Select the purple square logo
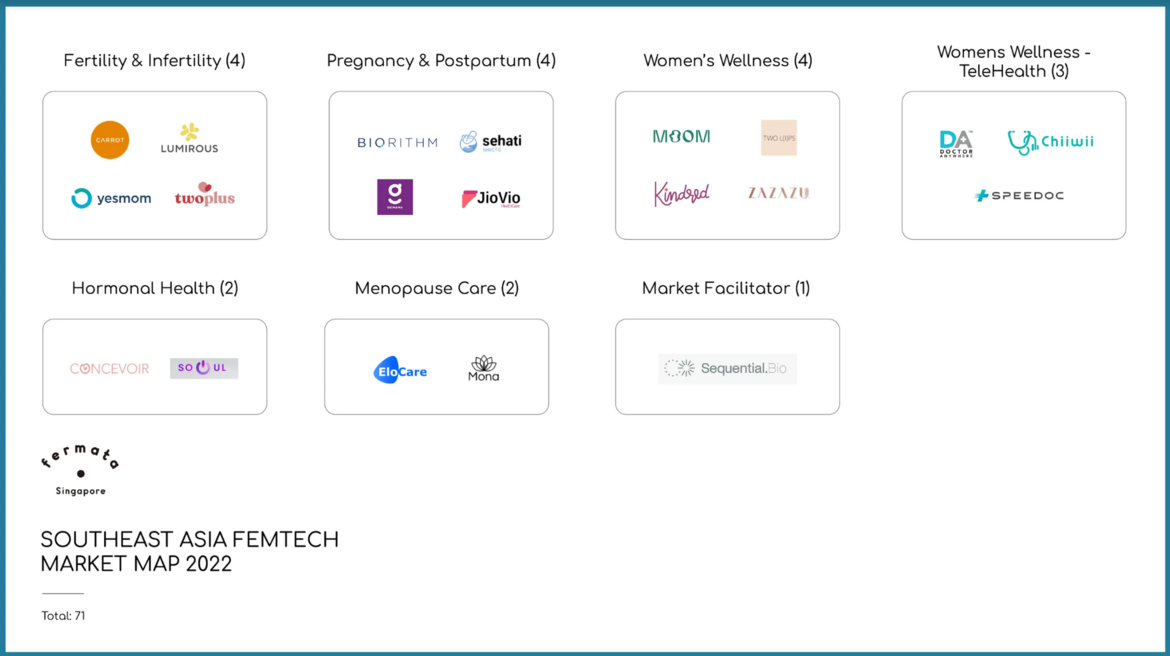The width and height of the screenshot is (1170, 656). [x=395, y=197]
